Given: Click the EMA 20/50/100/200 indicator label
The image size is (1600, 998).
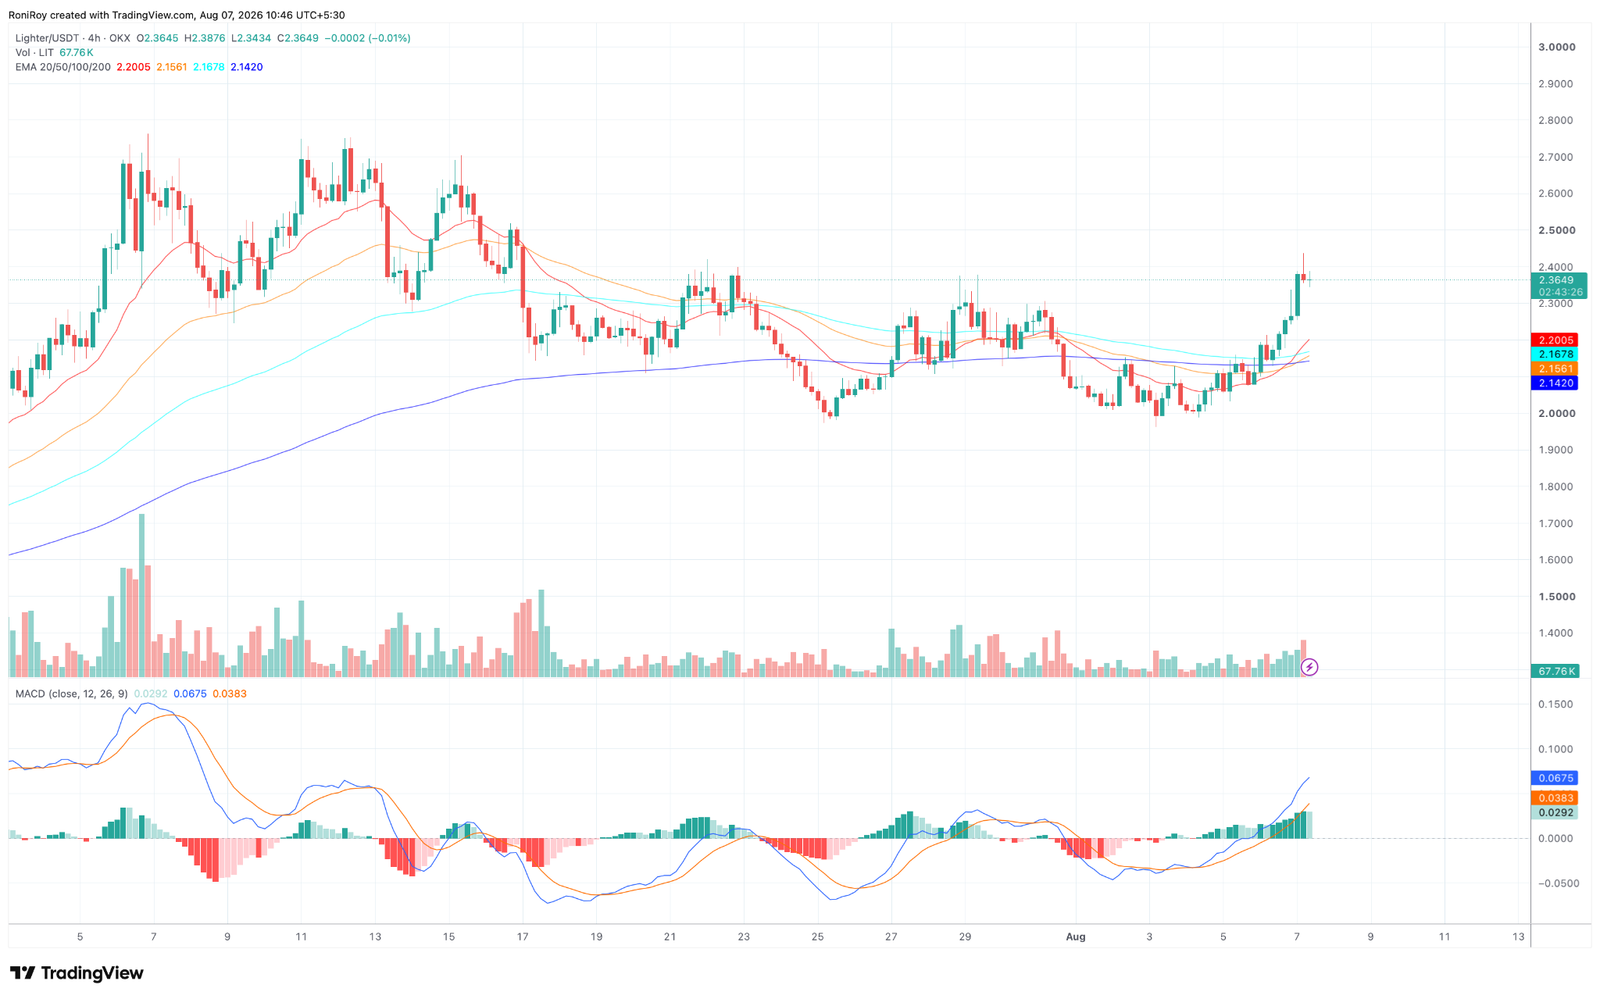Looking at the screenshot, I should (x=63, y=67).
